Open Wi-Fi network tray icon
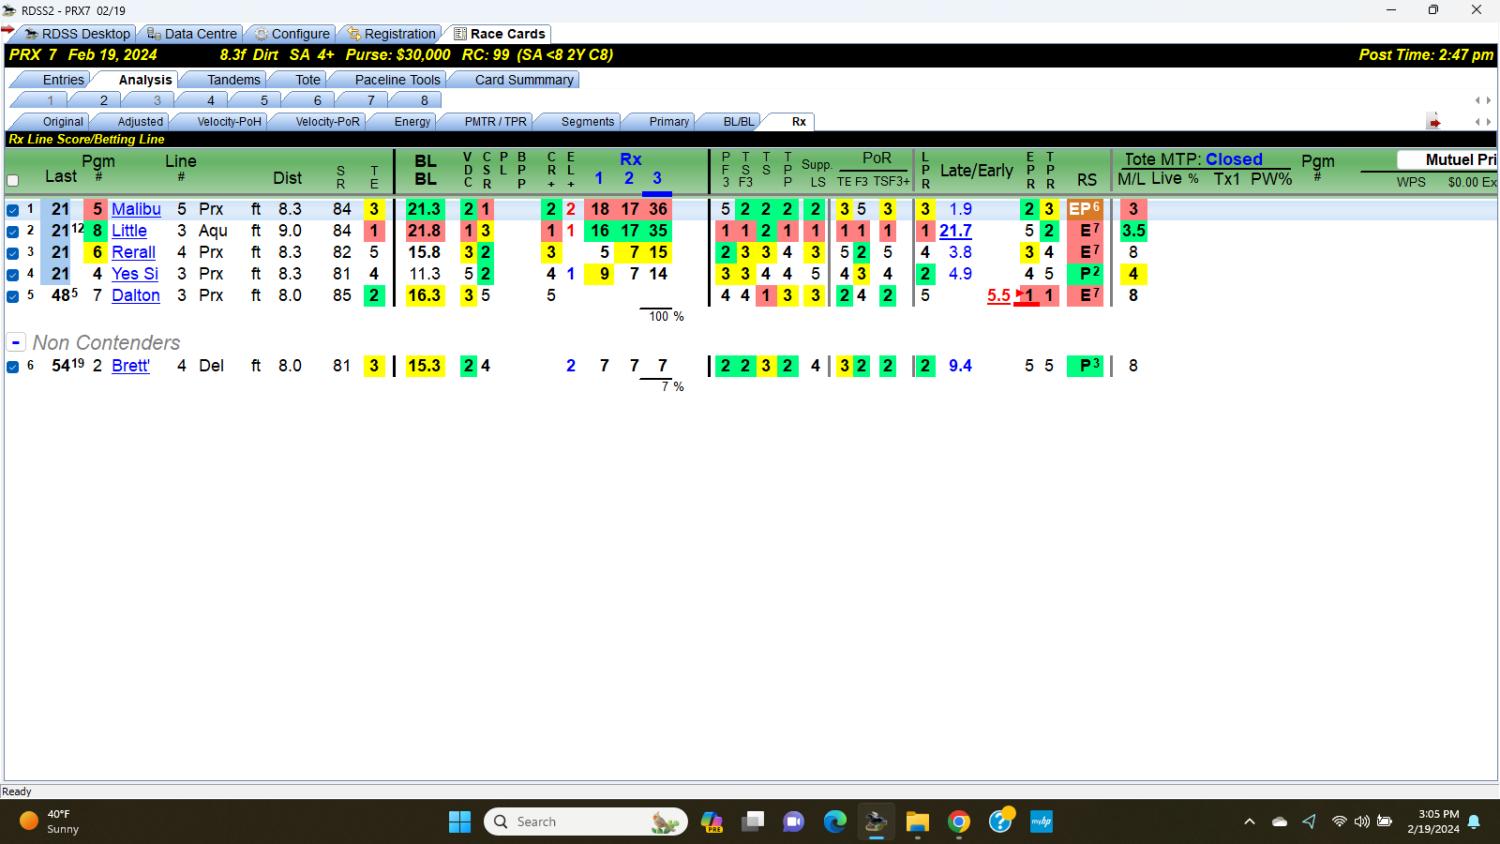1500x844 pixels. [x=1339, y=822]
